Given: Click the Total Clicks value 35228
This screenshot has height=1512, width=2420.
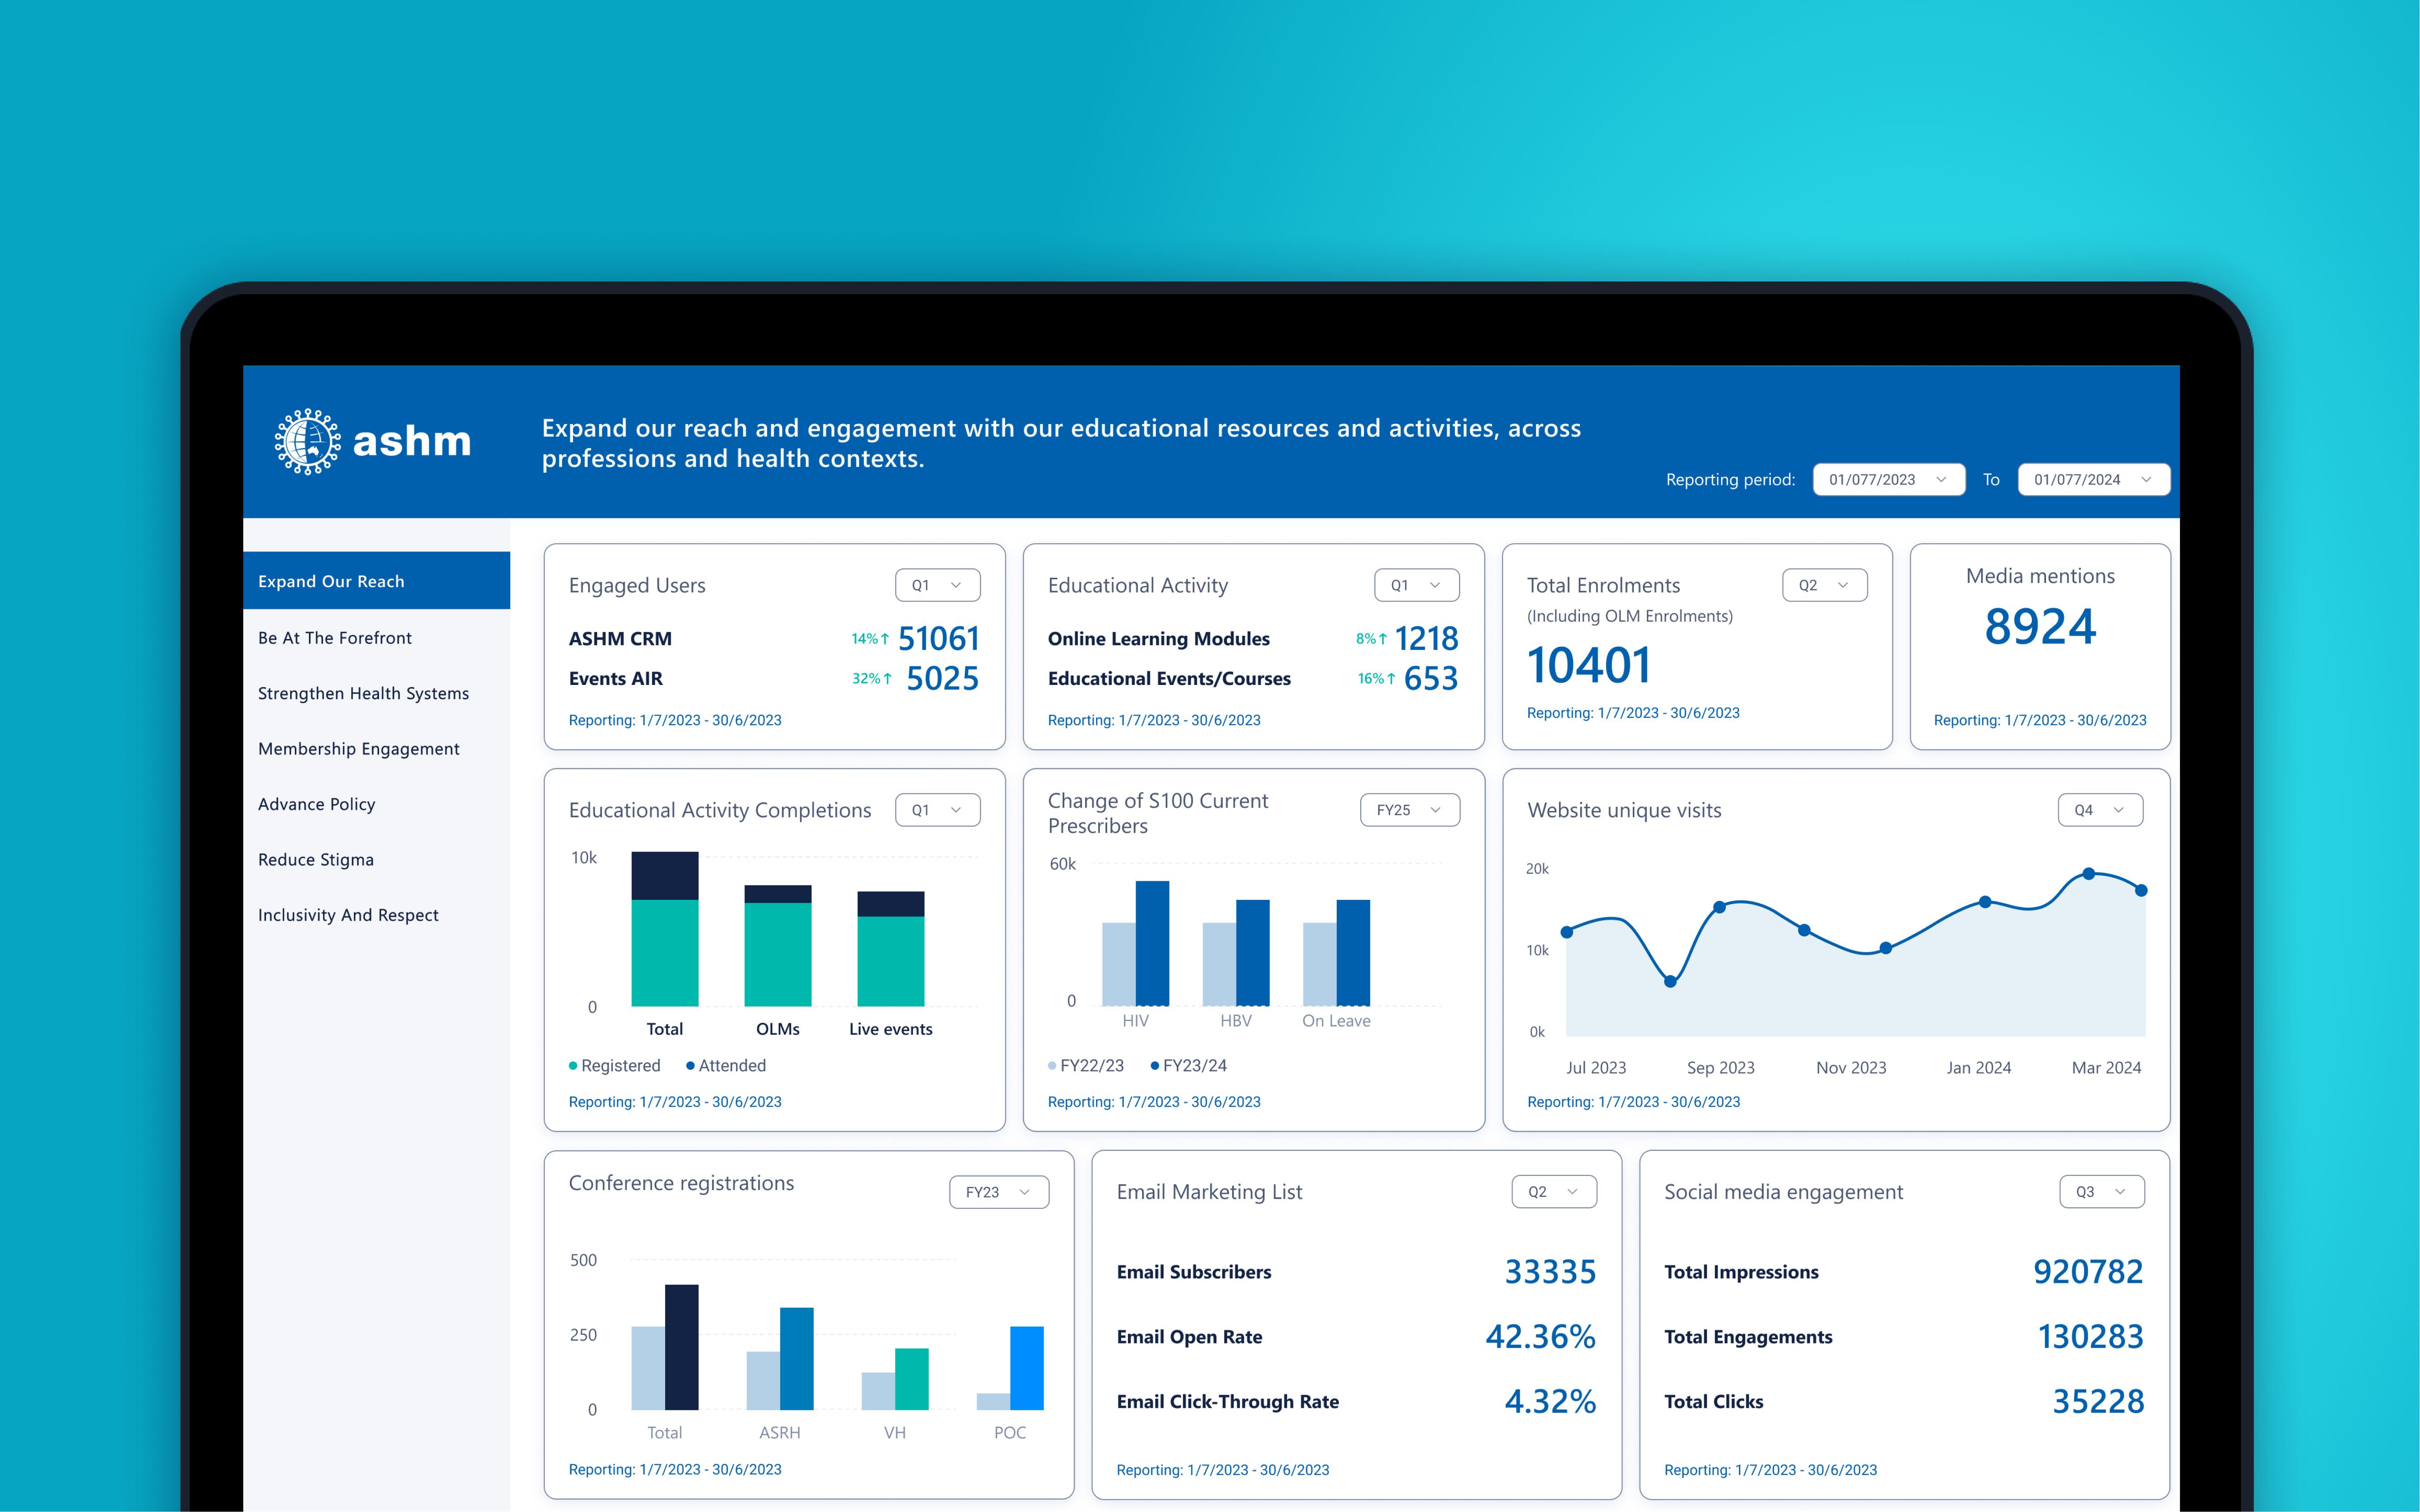Looking at the screenshot, I should tap(2098, 1402).
